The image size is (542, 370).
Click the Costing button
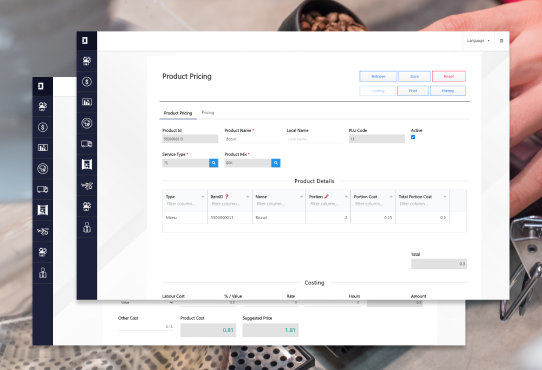377,91
